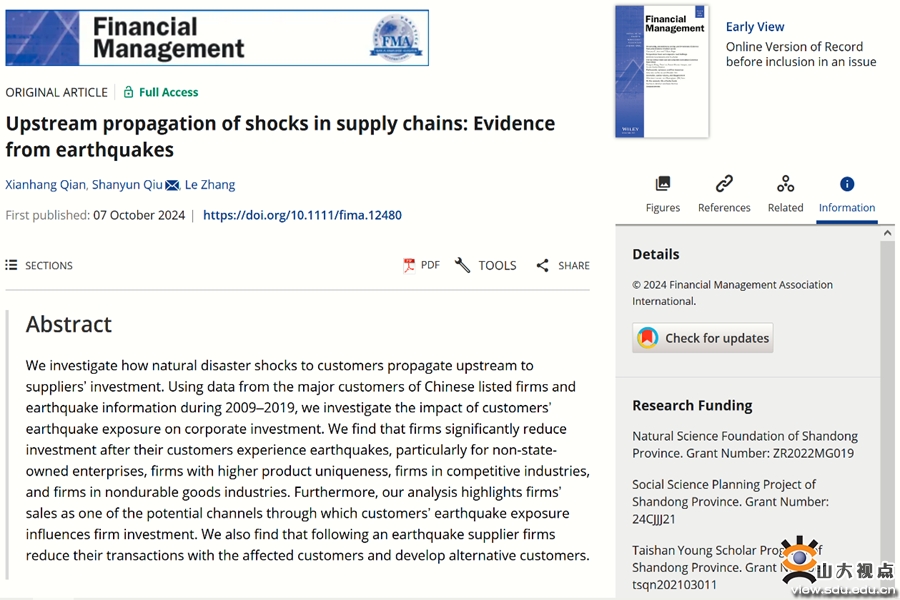Open the Financial Management journal cover thumbnail
The width and height of the screenshot is (900, 600).
coord(662,71)
